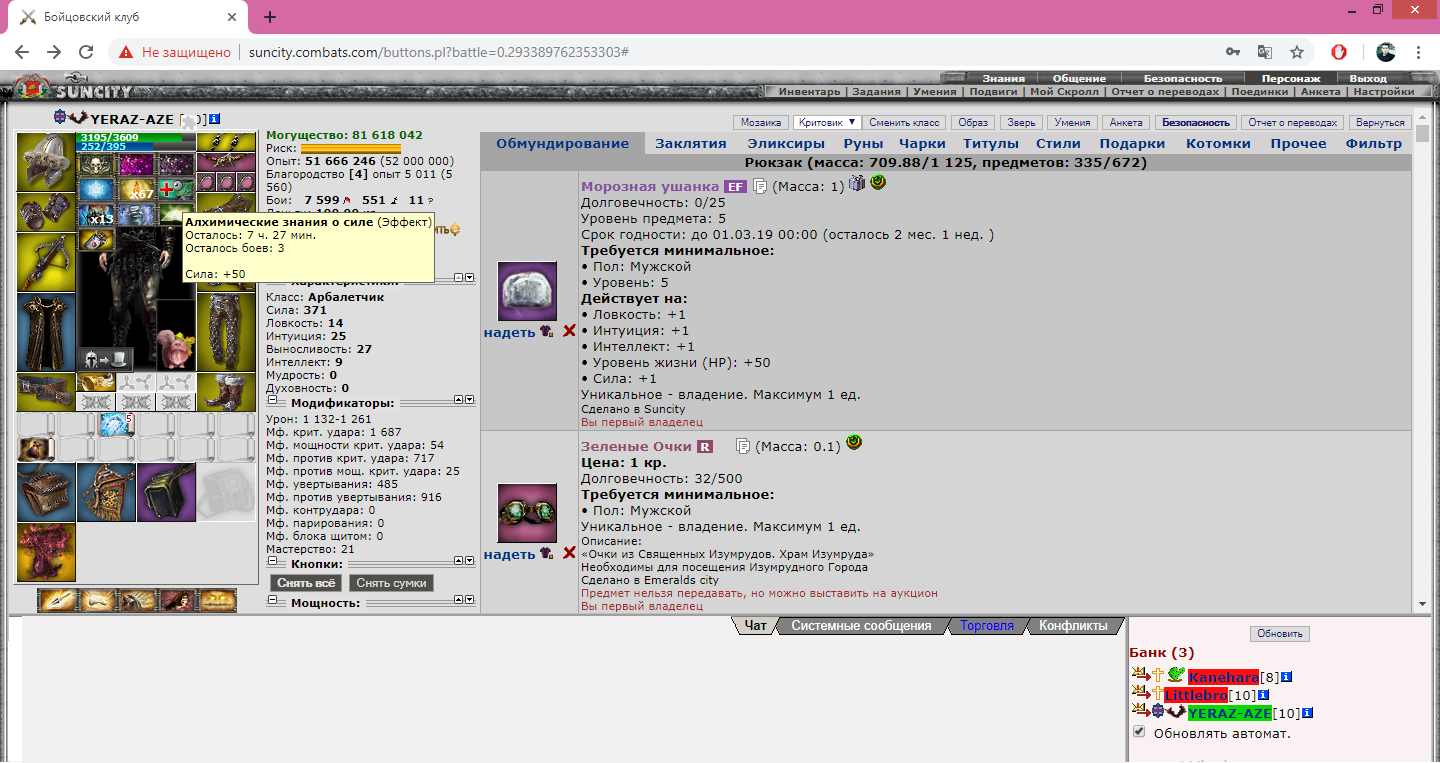The image size is (1440, 763).
Task: Switch to the Эликсиры tab
Action: pyautogui.click(x=786, y=143)
